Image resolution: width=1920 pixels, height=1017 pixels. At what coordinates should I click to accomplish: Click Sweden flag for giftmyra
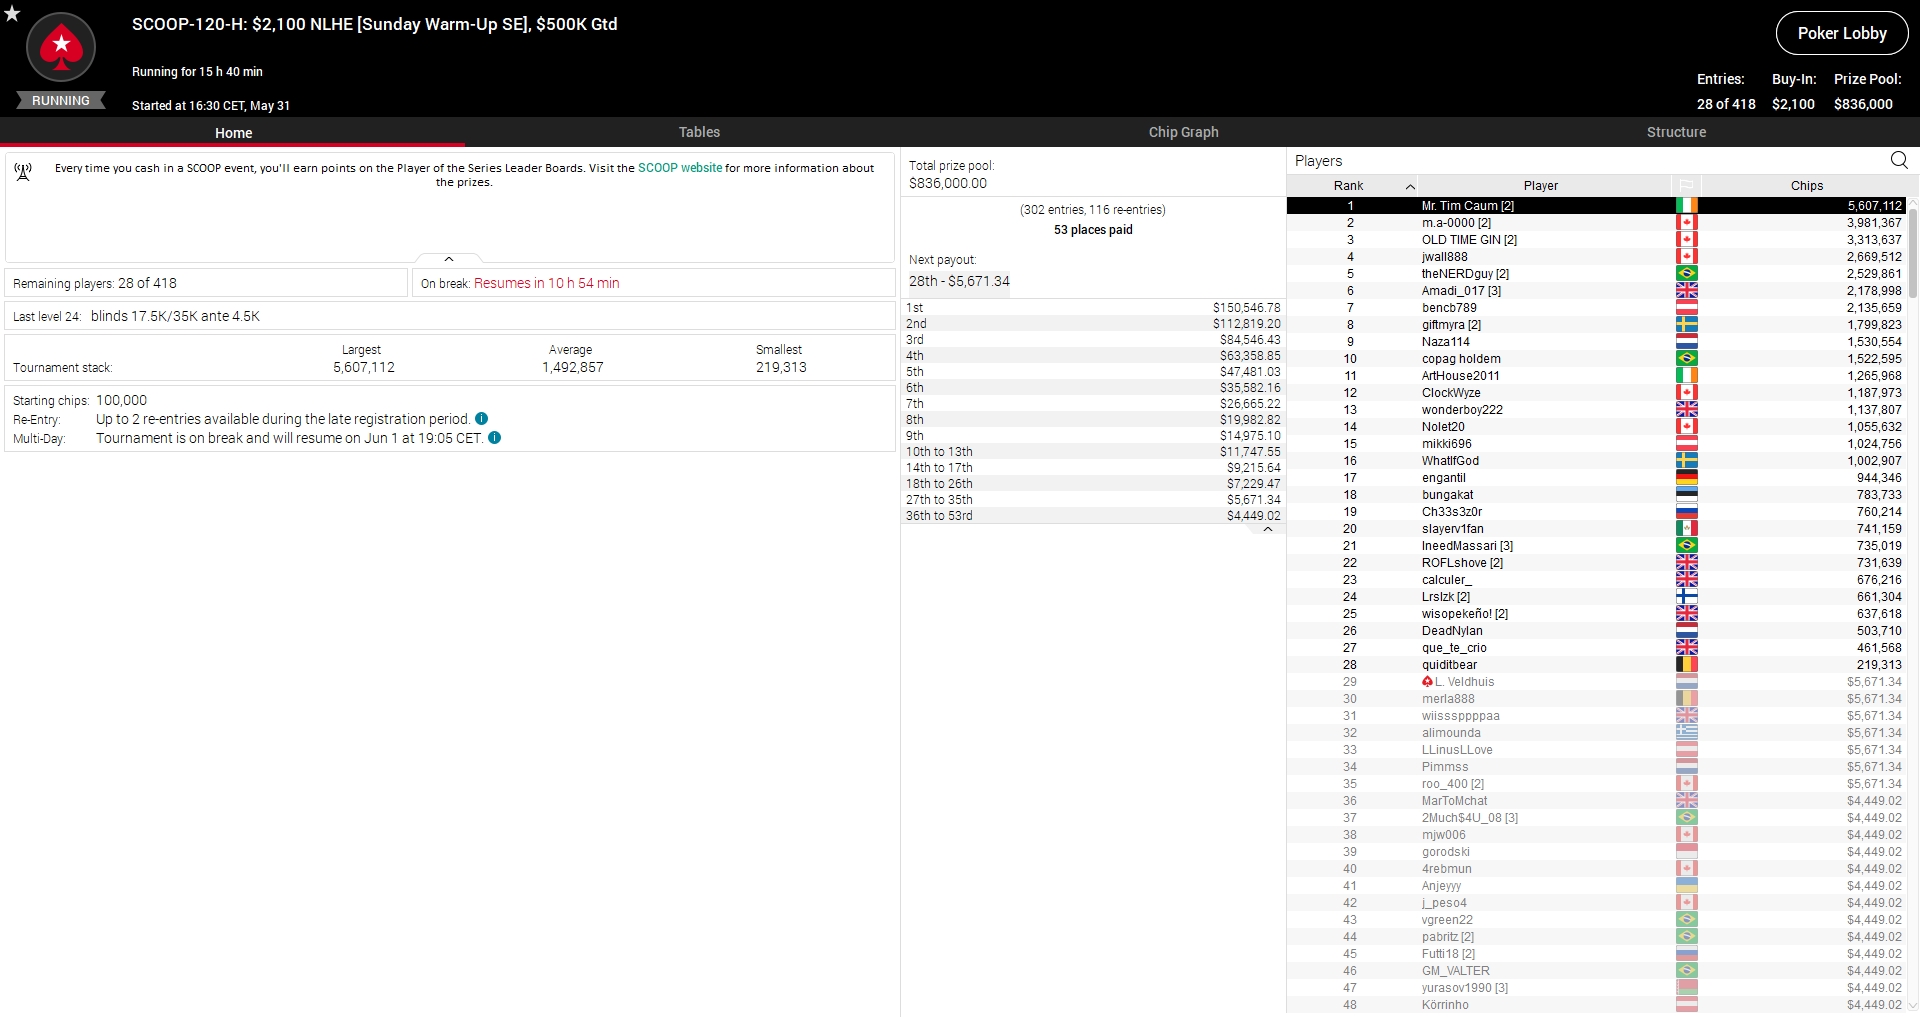pos(1686,325)
